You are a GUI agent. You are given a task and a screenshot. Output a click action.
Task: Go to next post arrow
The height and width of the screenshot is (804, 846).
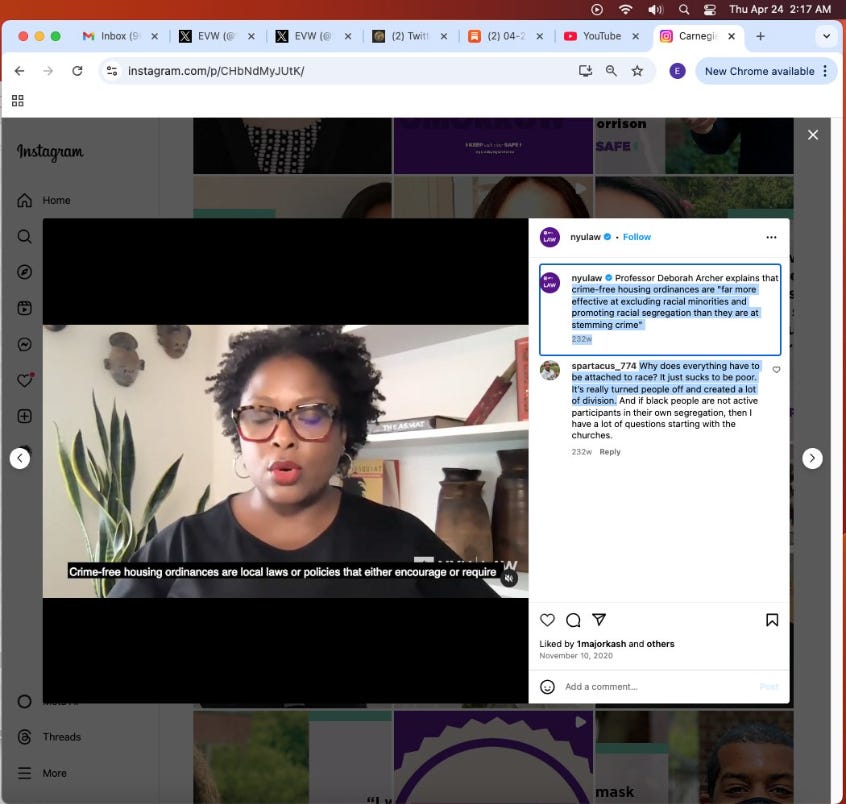pyautogui.click(x=812, y=458)
